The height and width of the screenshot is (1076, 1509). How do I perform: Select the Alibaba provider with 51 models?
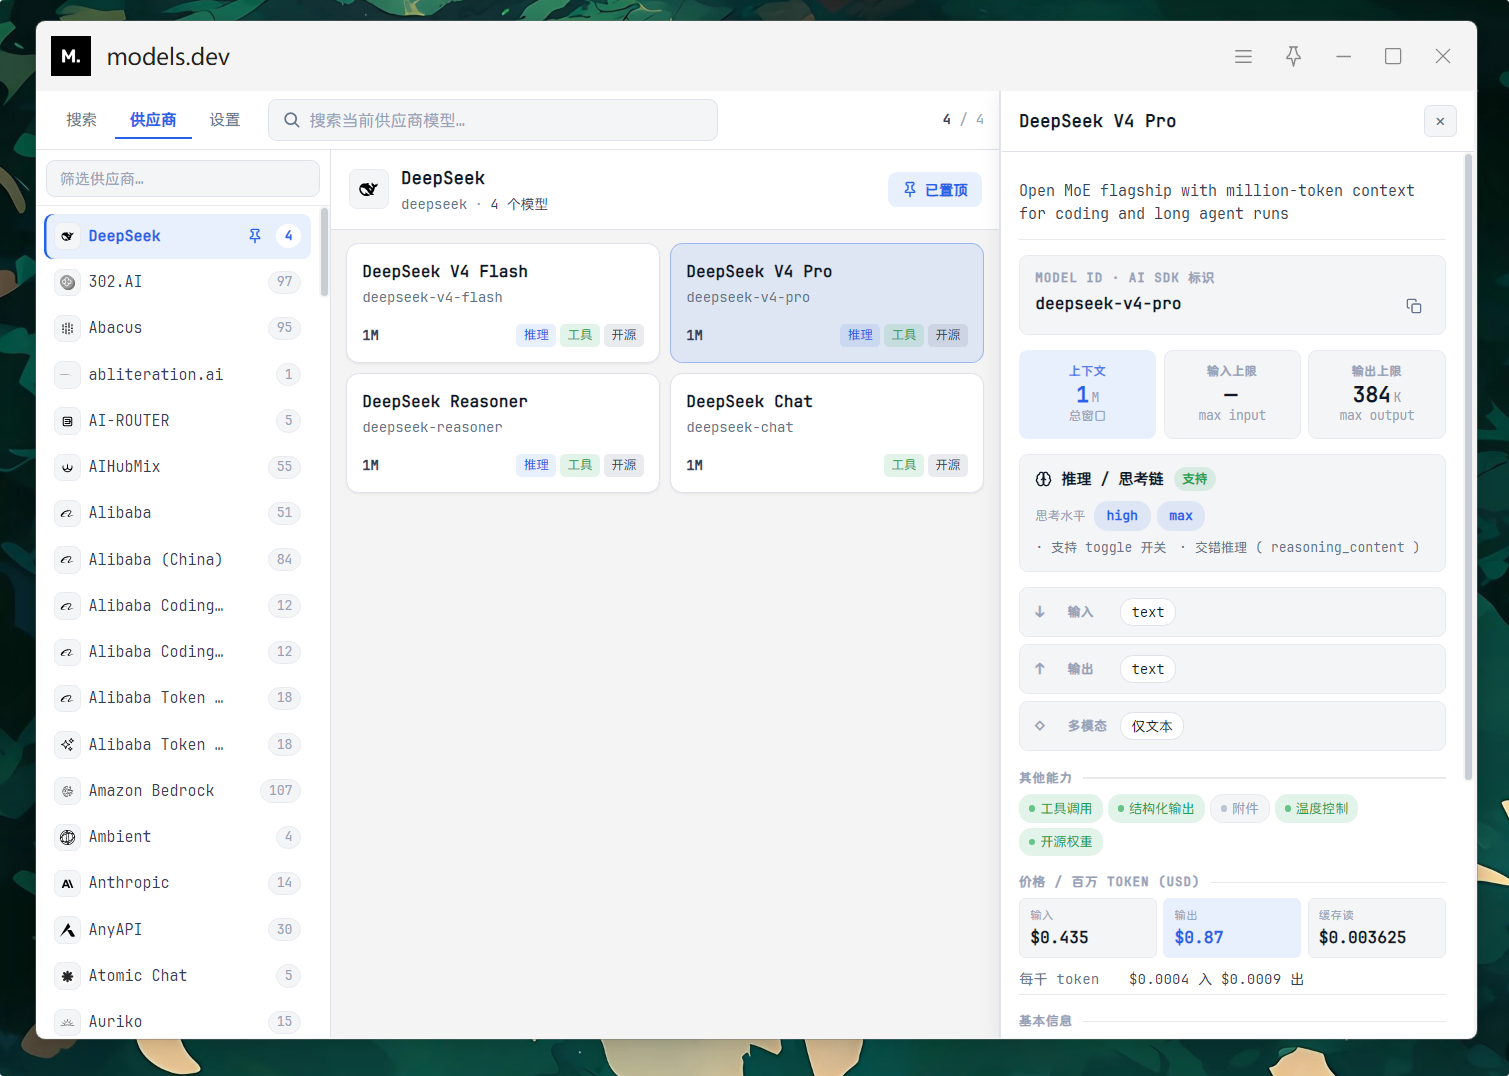coord(178,513)
